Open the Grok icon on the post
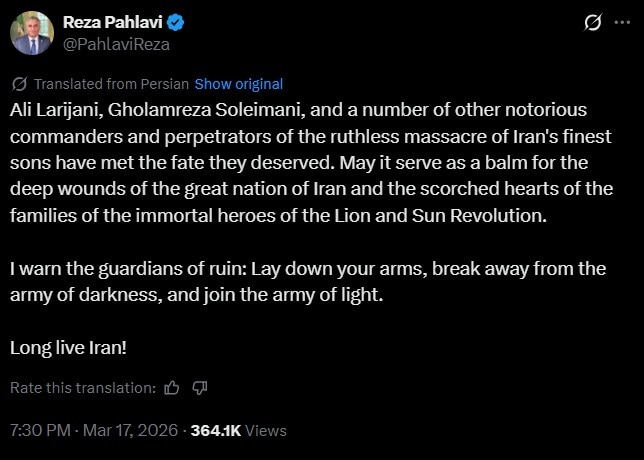The width and height of the screenshot is (644, 460). [592, 23]
